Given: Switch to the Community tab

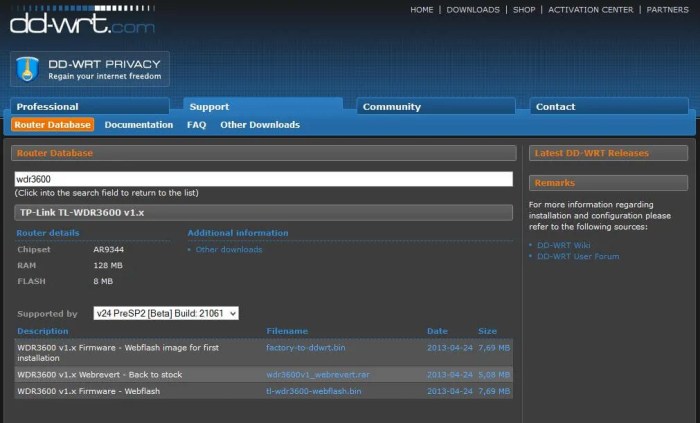Looking at the screenshot, I should tap(436, 107).
